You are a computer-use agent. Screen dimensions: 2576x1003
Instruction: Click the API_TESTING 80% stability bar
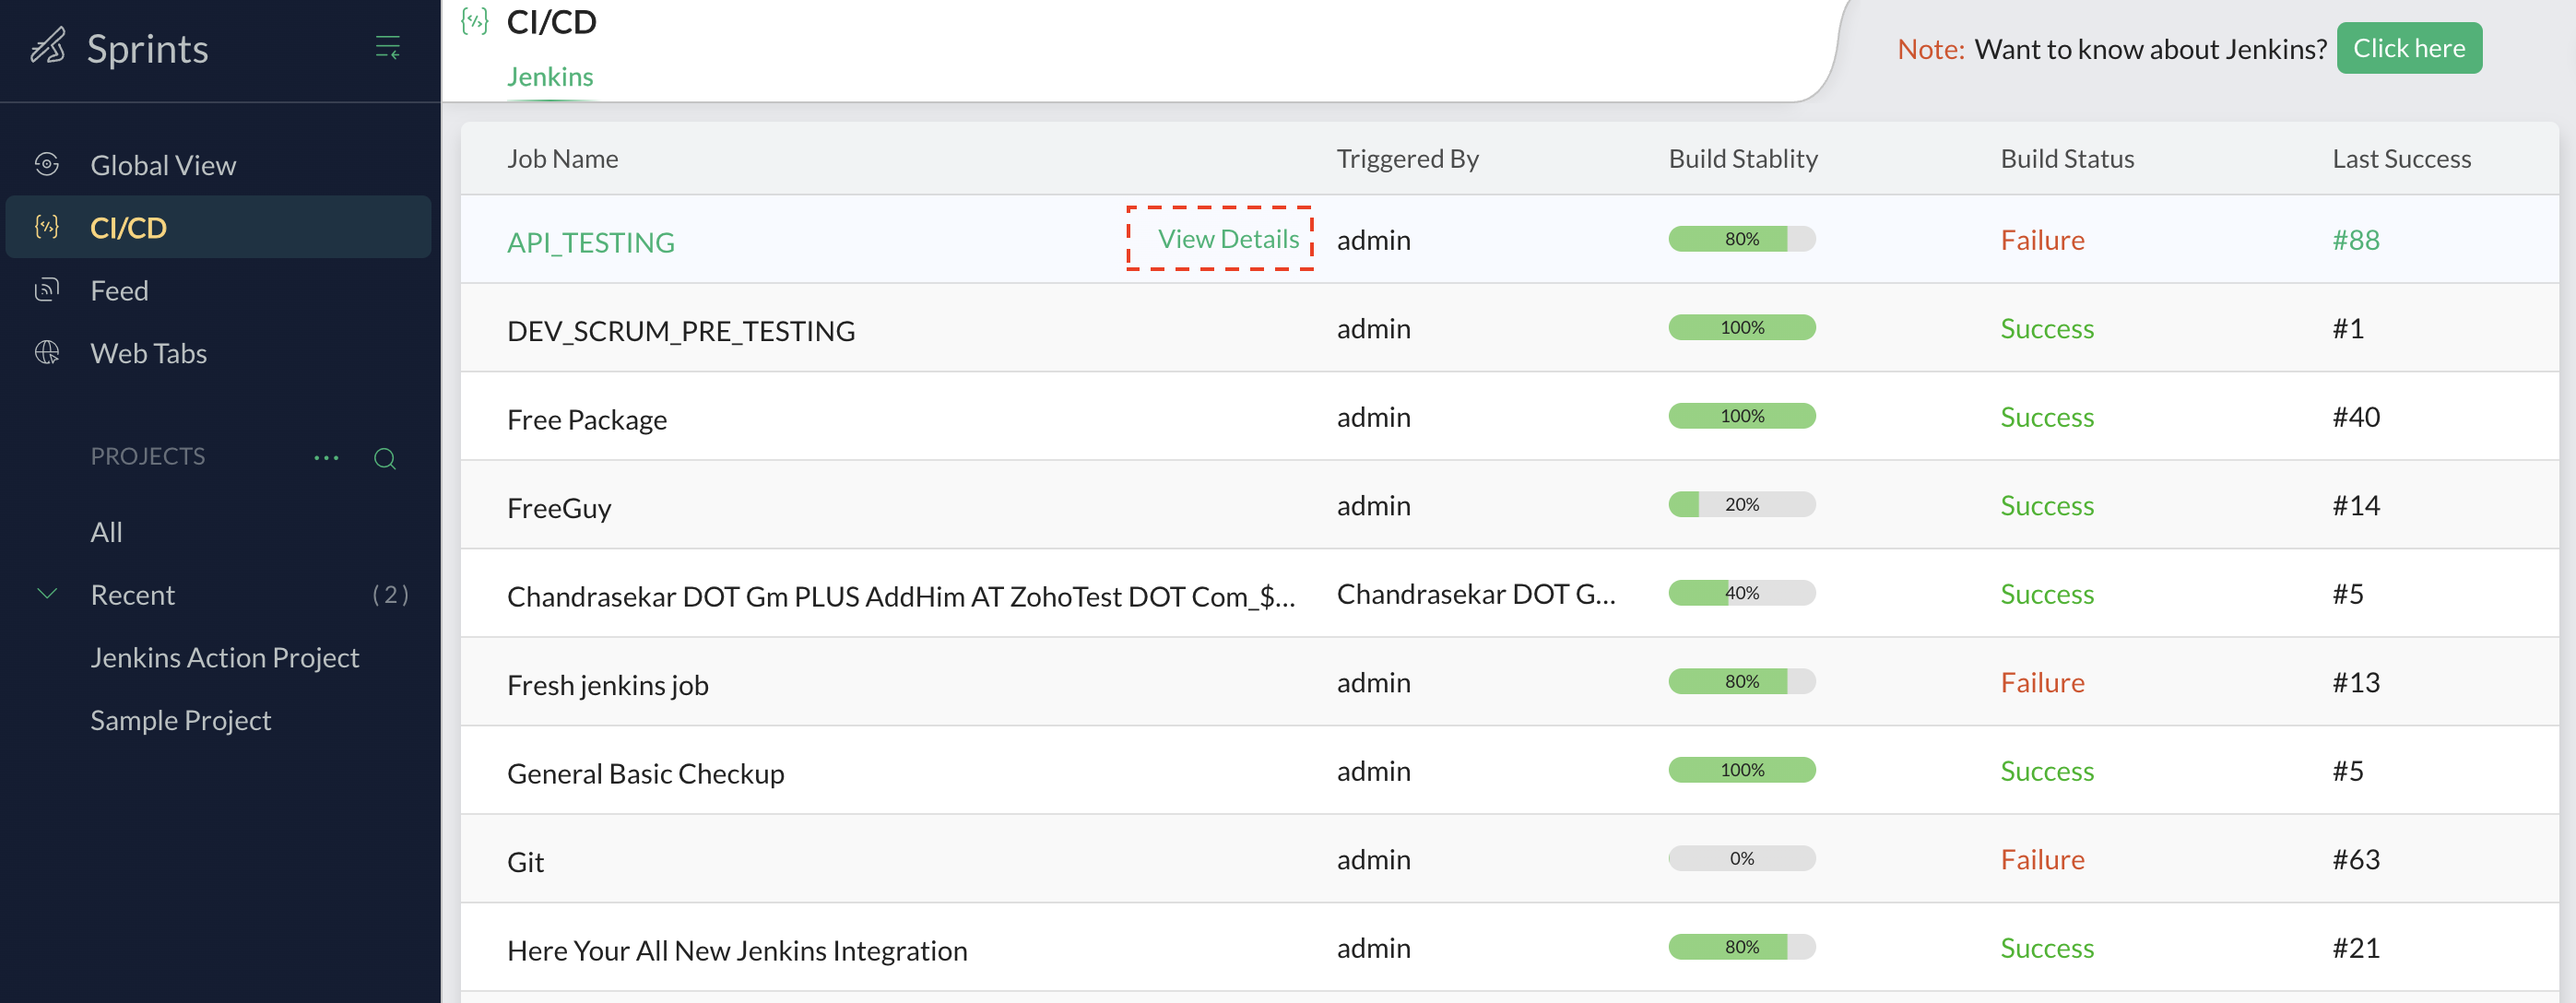[1741, 239]
